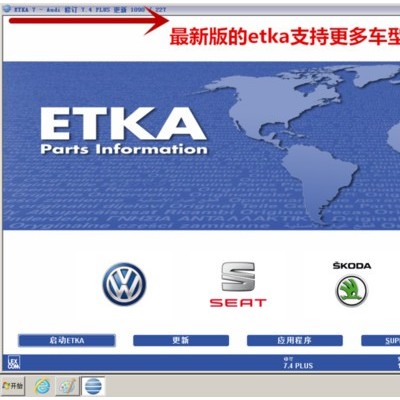Viewport: 400px width, 400px height.
Task: Start the 更新 update button
Action: coord(181,341)
